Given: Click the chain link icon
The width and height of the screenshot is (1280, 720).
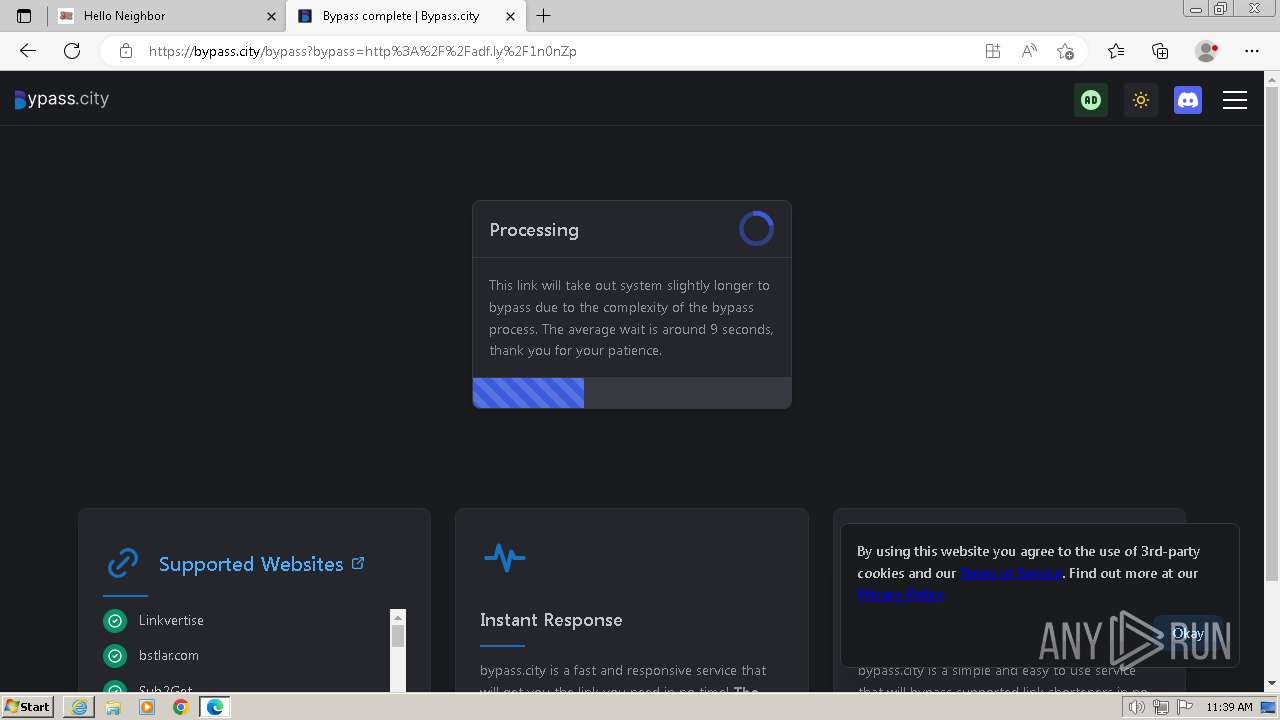Looking at the screenshot, I should click(x=123, y=563).
